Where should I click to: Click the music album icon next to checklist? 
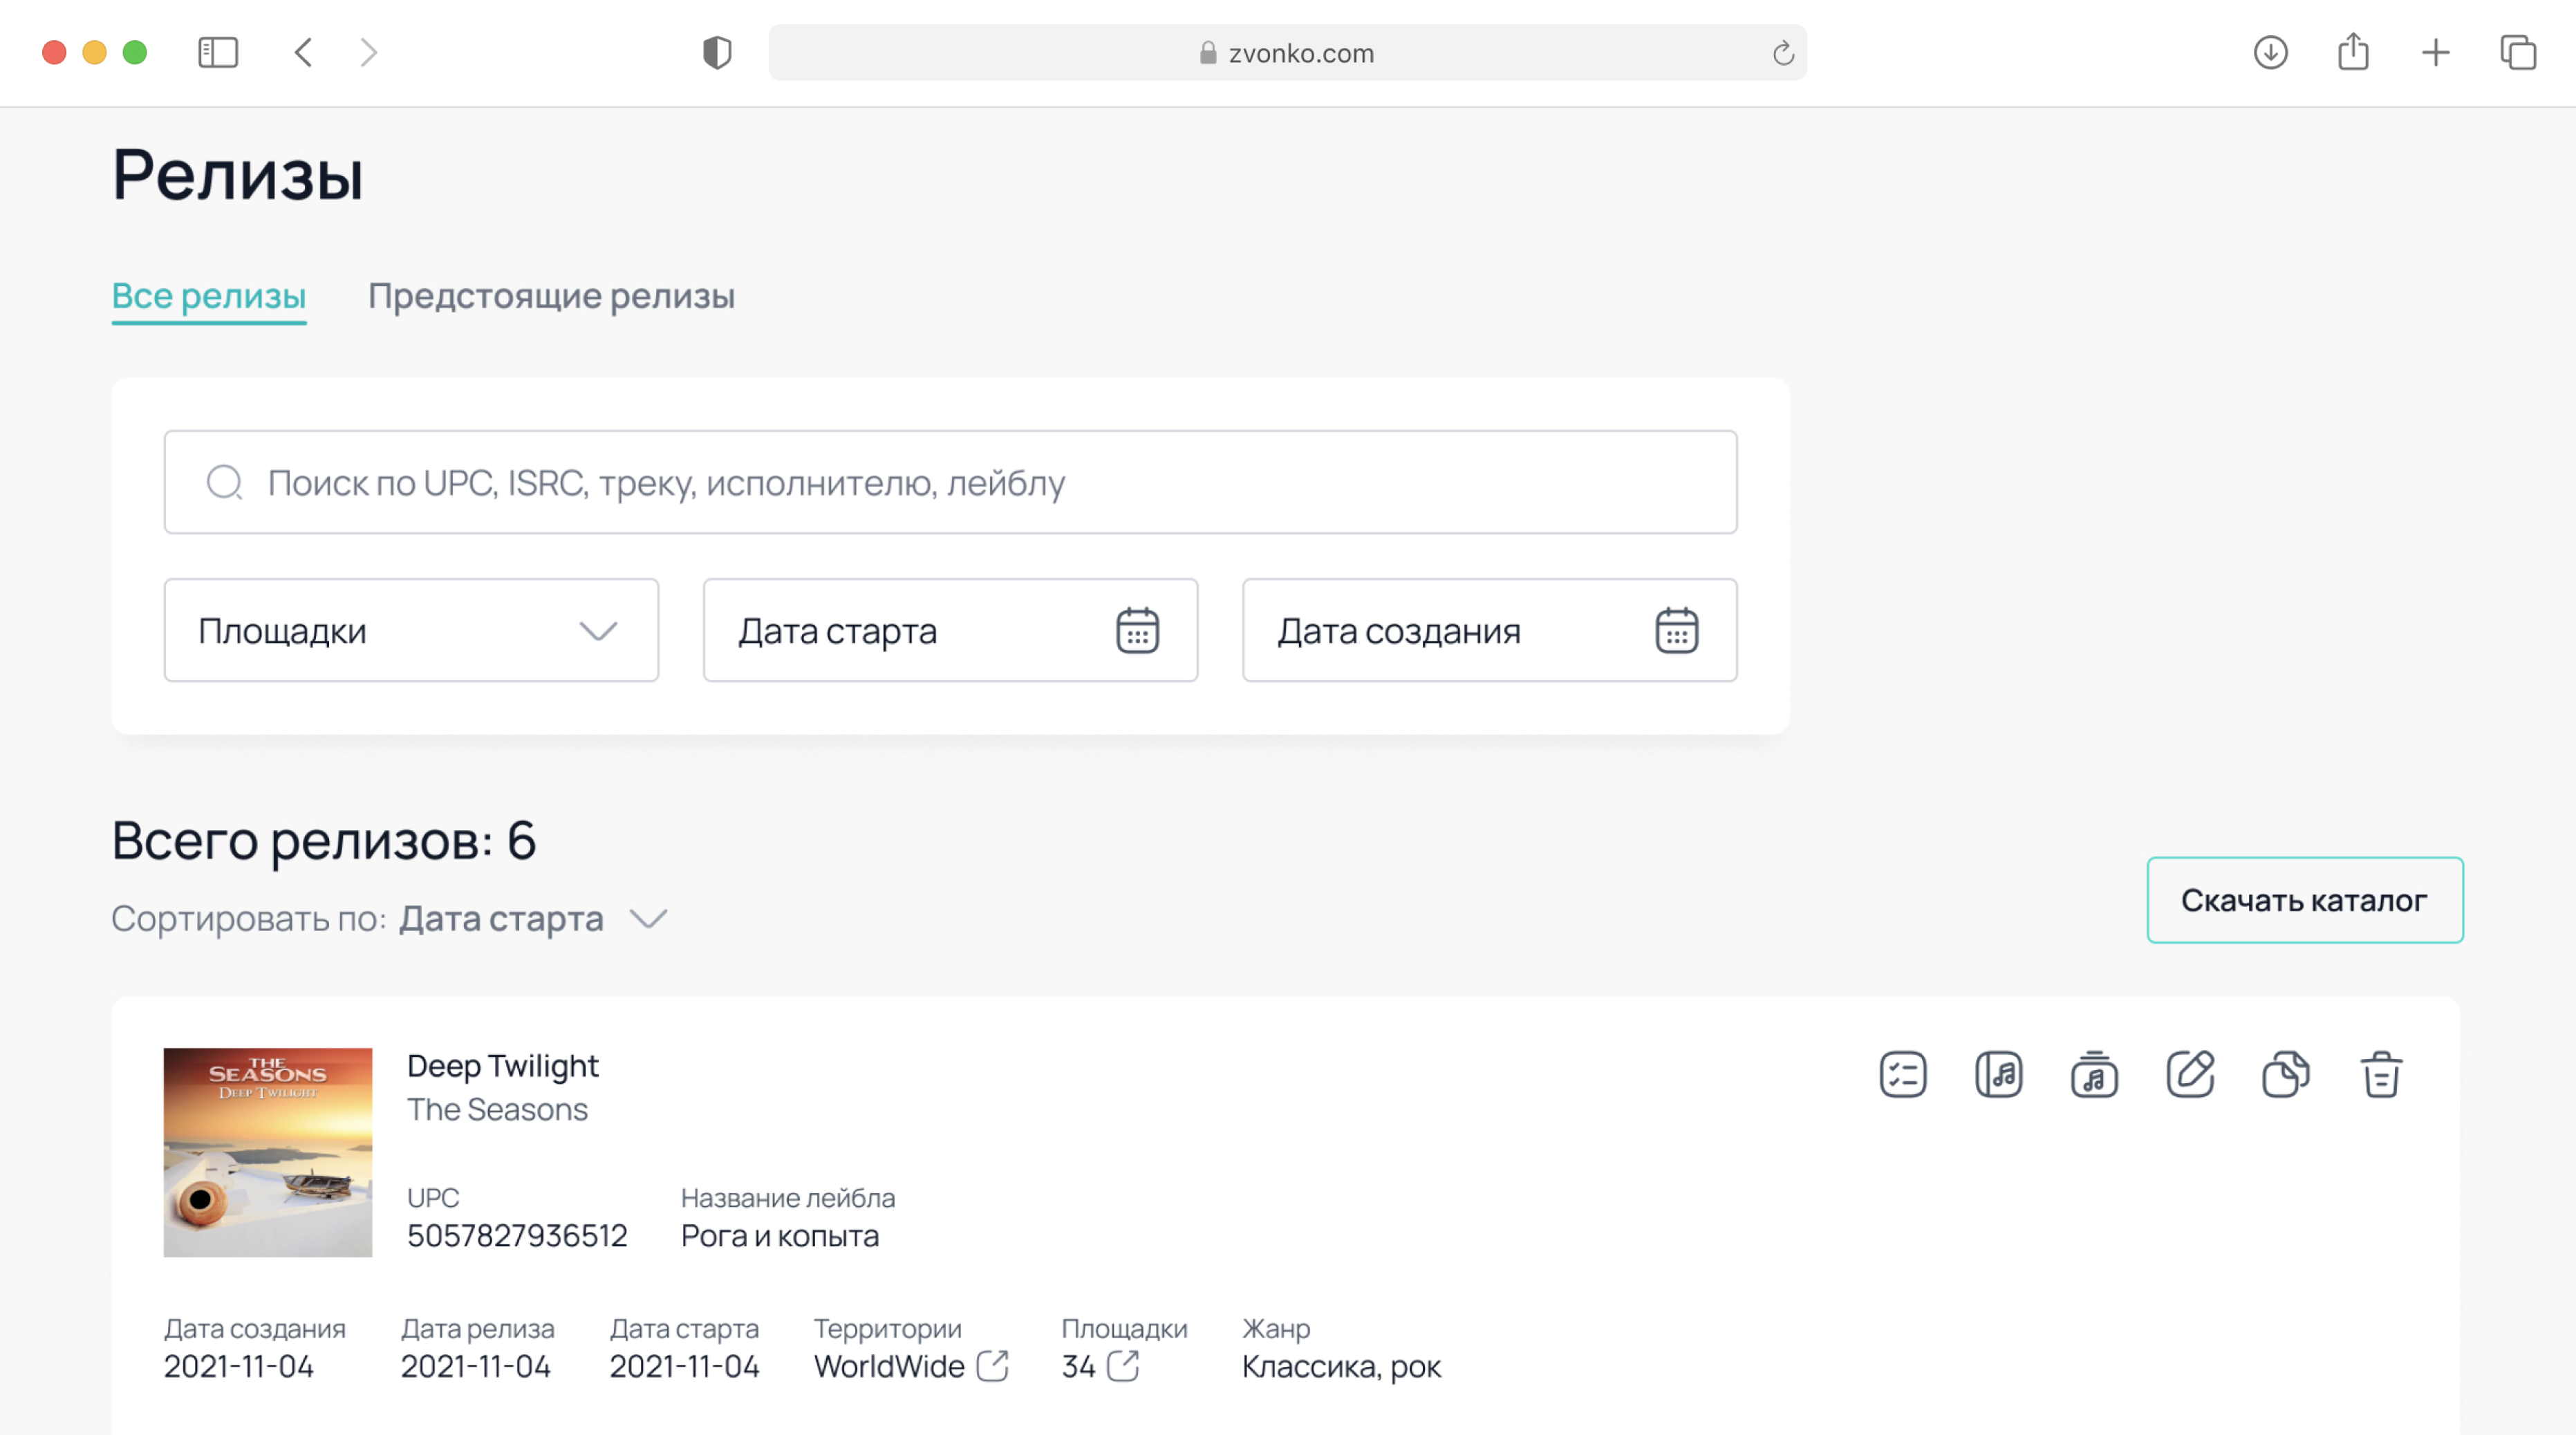click(x=1998, y=1075)
